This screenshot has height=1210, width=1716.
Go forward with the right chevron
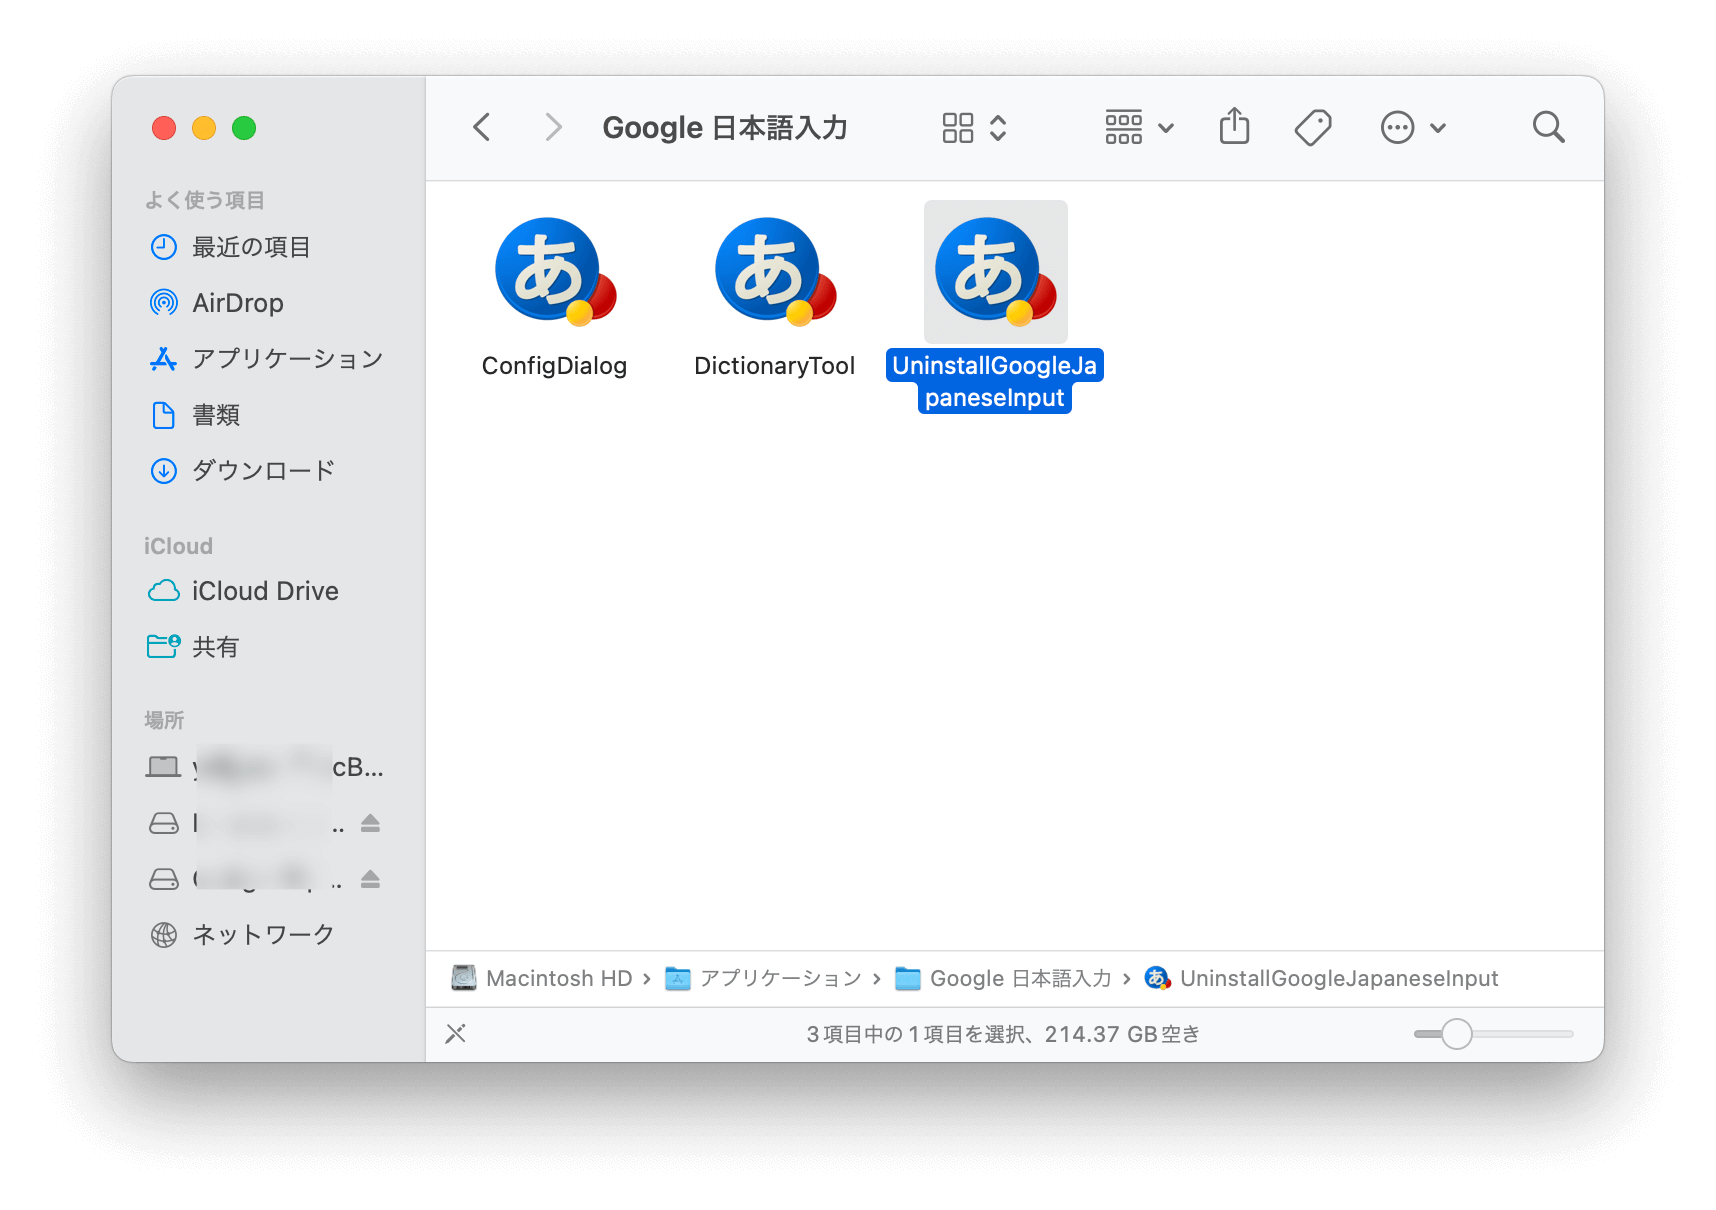[553, 128]
